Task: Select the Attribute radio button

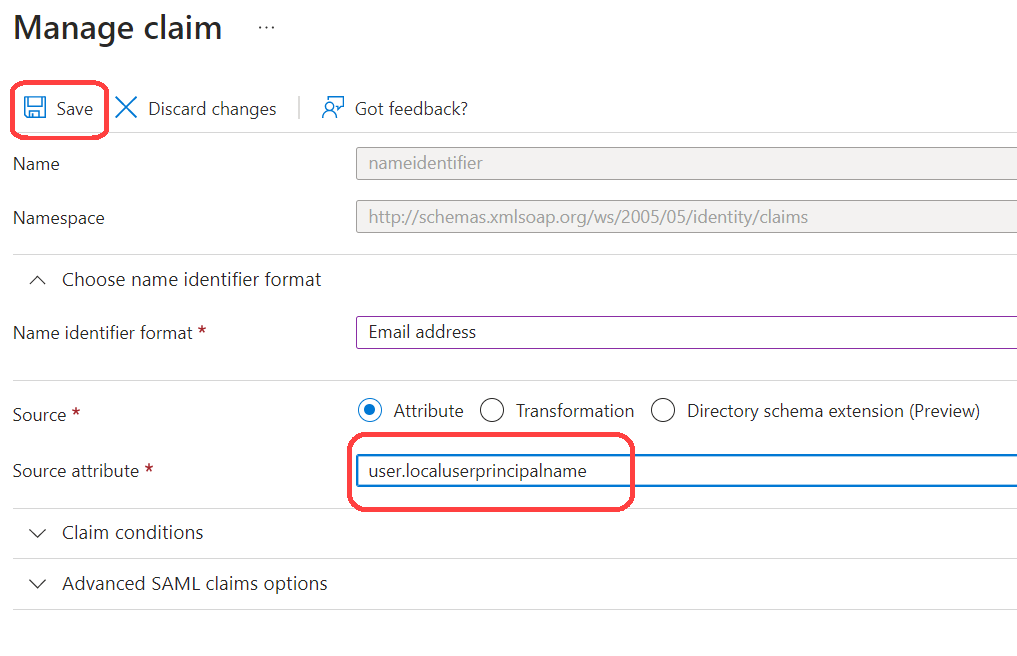Action: coord(370,410)
